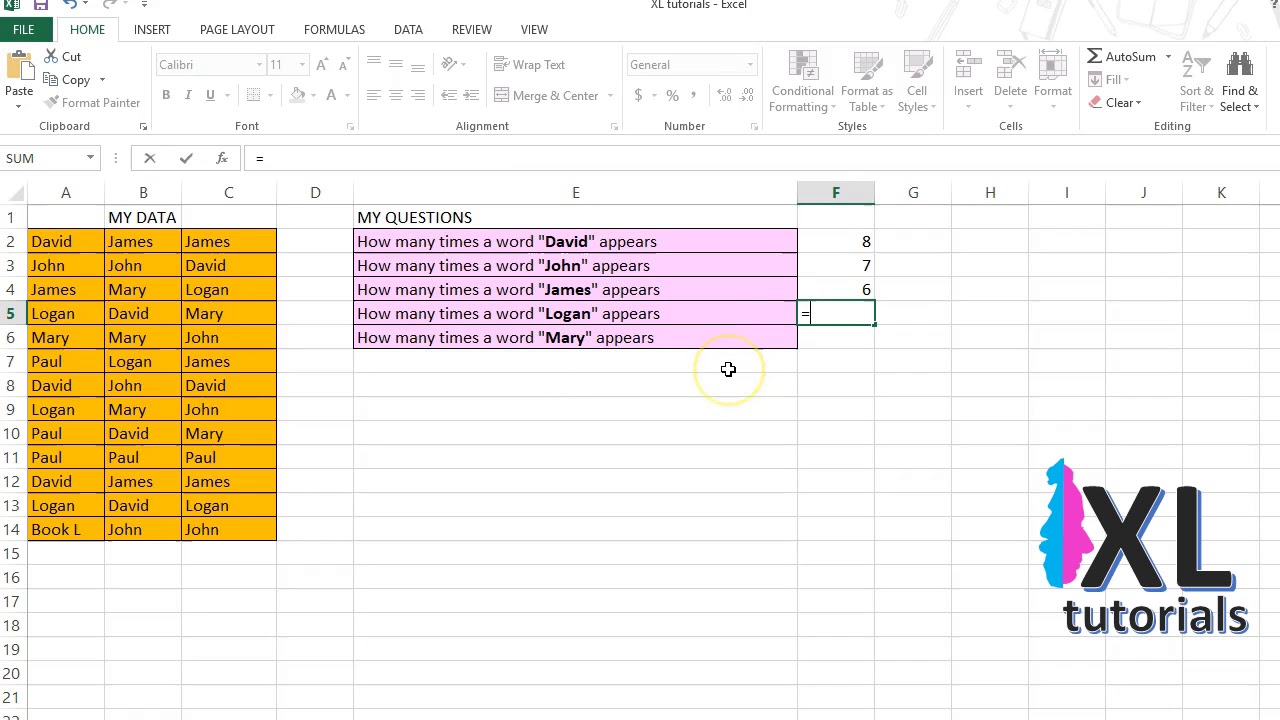Open the font size dropdown
This screenshot has width=1280, height=720.
coord(303,65)
